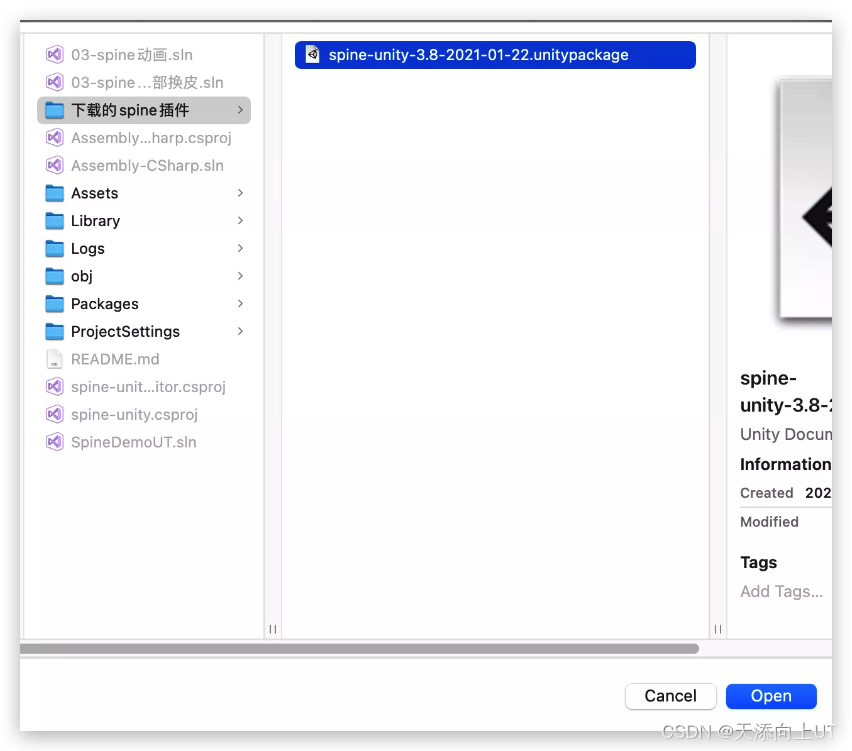Click the Unity icon of the unitypackage file

312,54
